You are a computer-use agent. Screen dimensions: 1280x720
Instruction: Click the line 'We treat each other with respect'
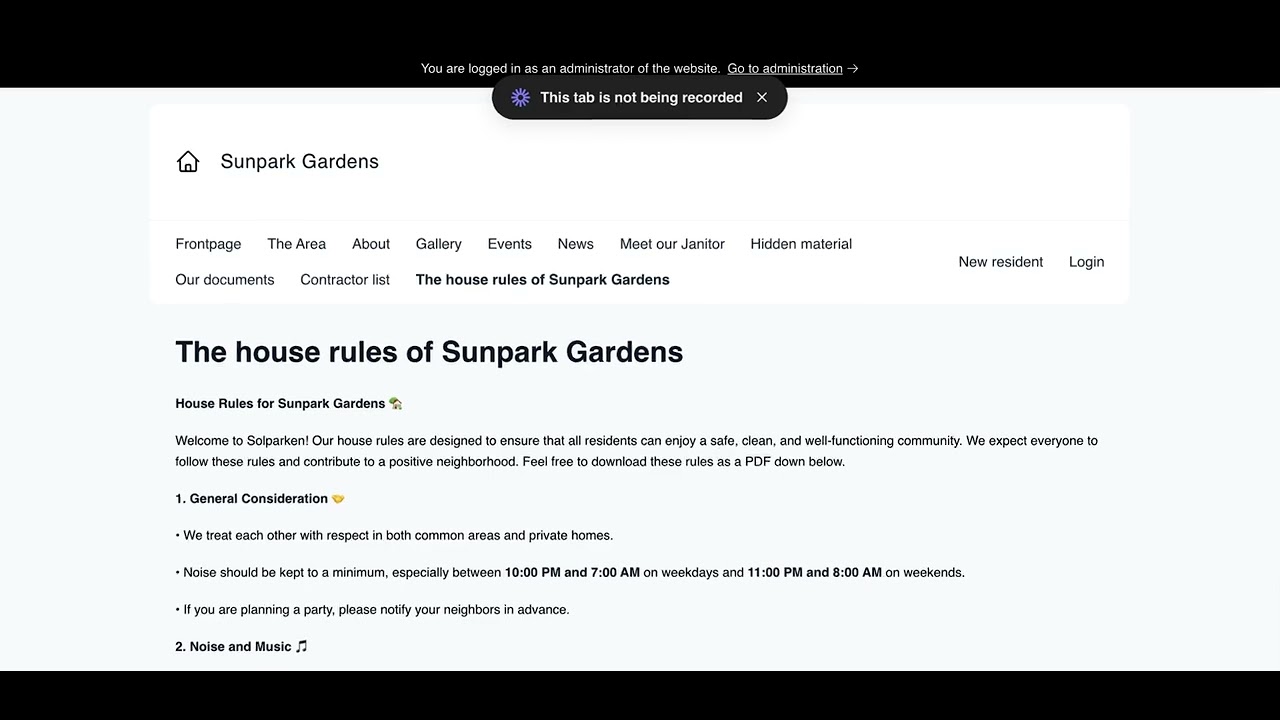[394, 536]
